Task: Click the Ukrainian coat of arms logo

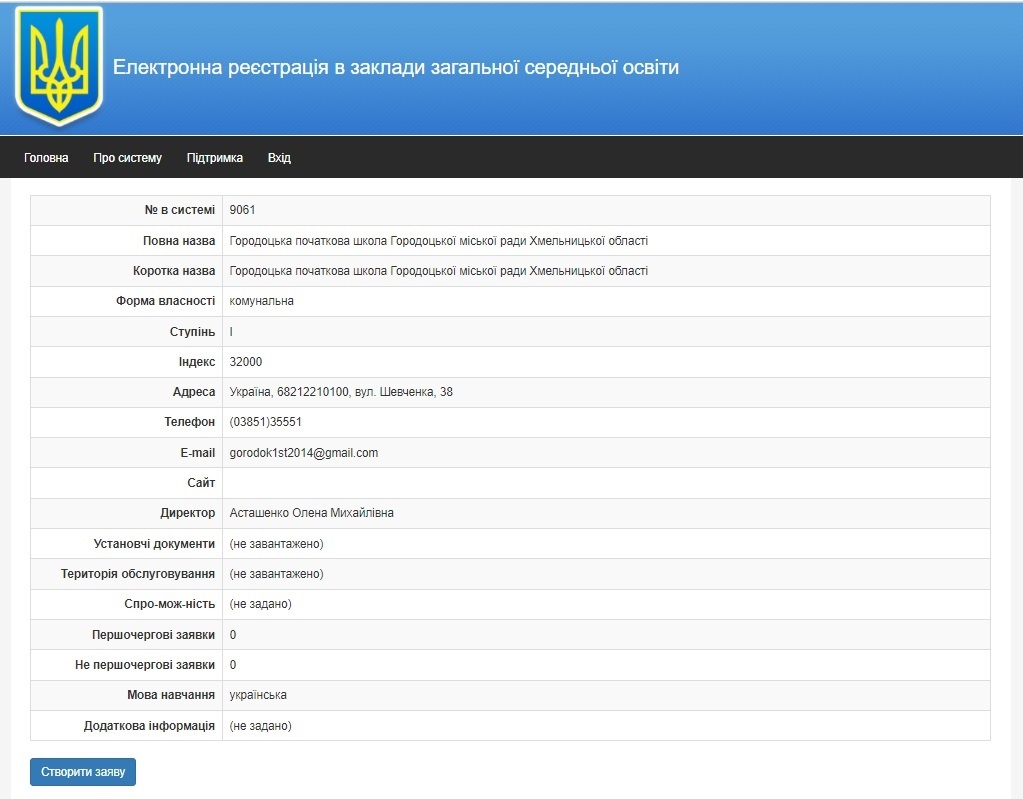Action: pyautogui.click(x=59, y=66)
